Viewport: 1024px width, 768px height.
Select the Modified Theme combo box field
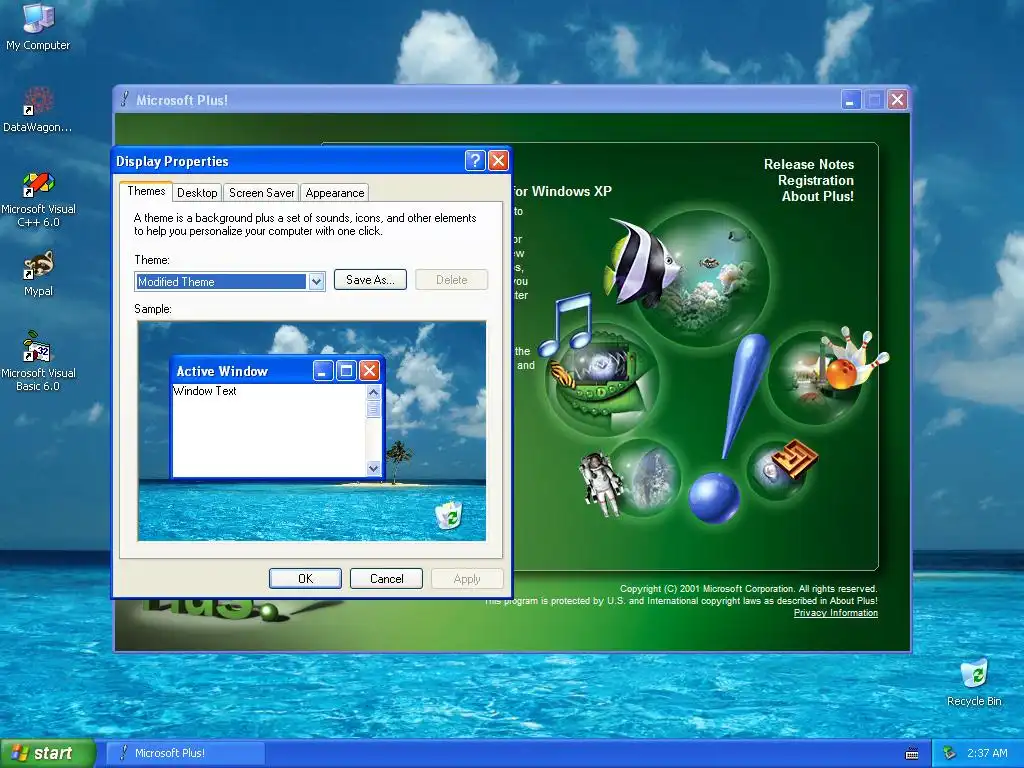coord(229,281)
